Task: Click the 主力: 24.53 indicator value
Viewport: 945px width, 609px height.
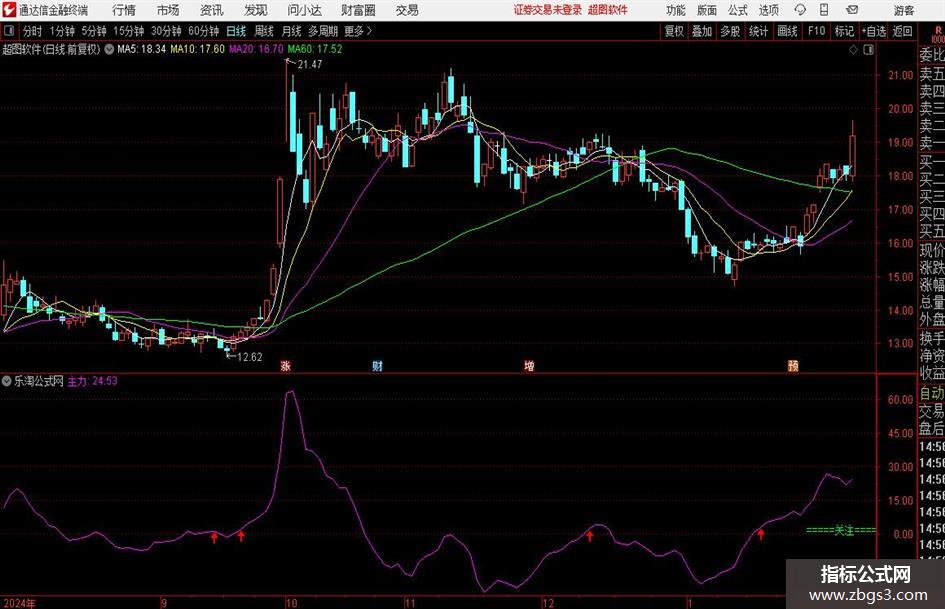Action: coord(92,381)
